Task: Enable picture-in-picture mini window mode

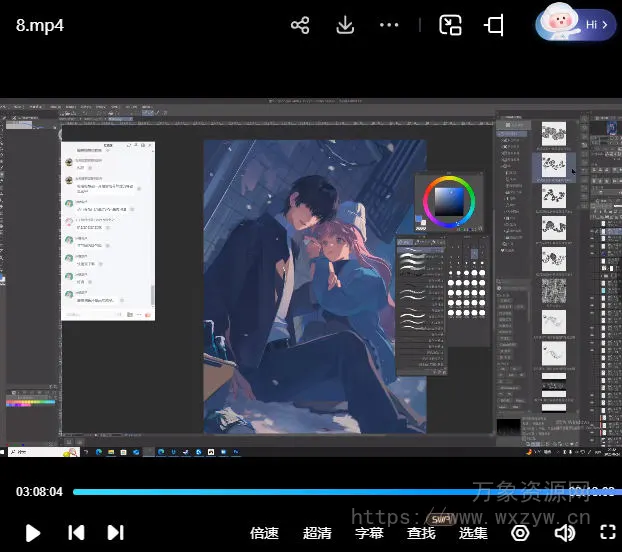Action: (450, 25)
